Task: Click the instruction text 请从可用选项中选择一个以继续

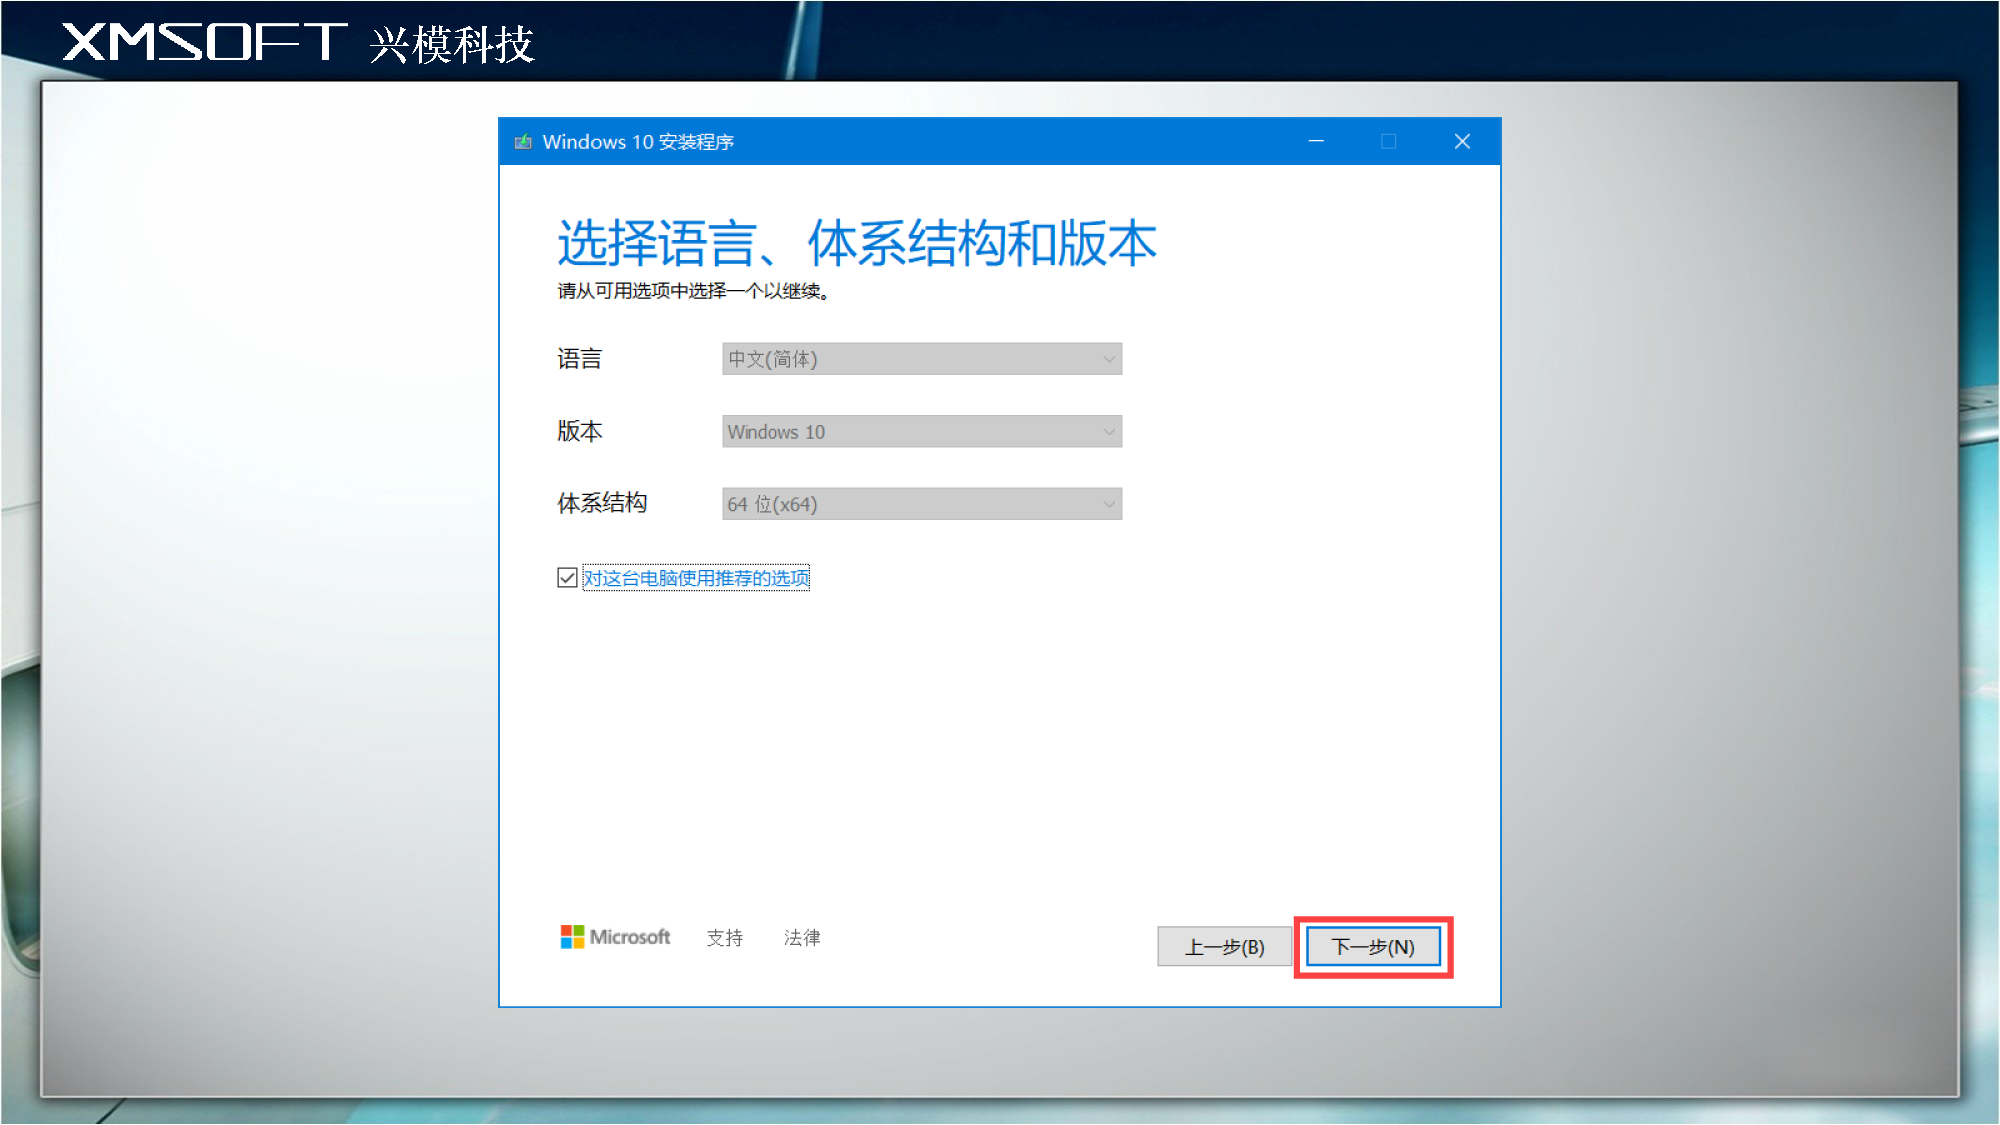Action: [x=693, y=291]
